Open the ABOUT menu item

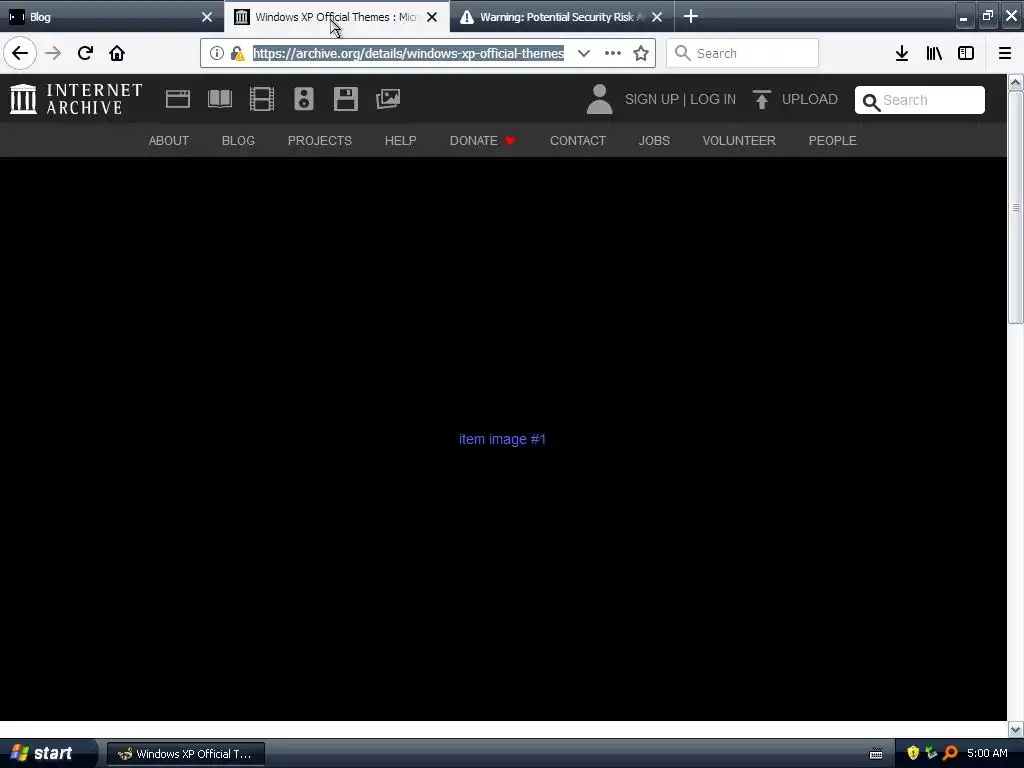coord(168,140)
